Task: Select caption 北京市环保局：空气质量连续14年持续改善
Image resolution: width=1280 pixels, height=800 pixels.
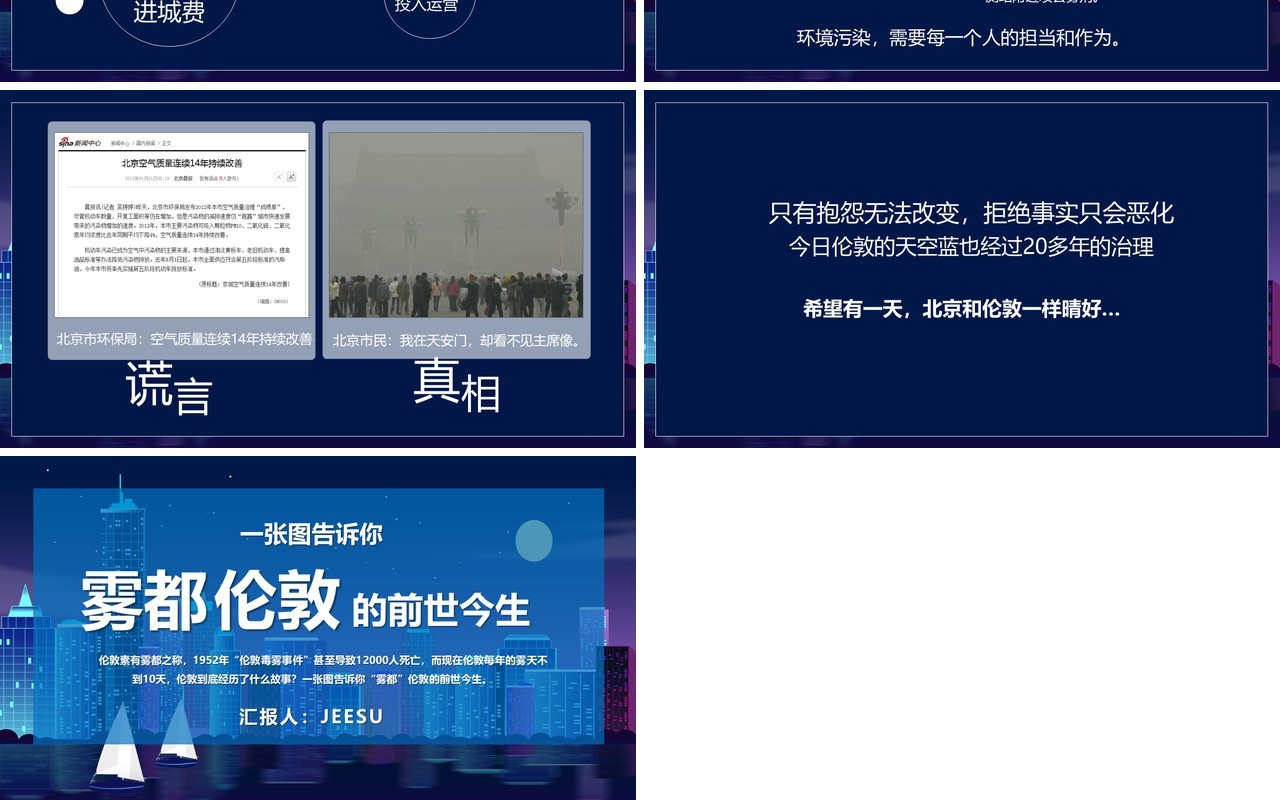Action: (184, 339)
